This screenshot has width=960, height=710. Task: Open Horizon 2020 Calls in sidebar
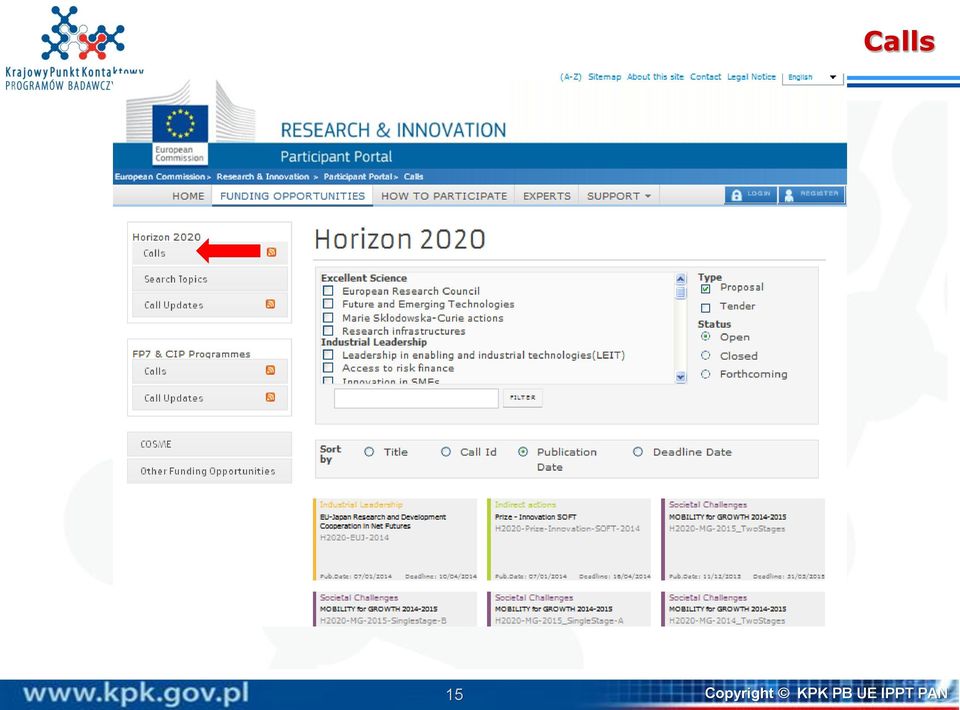point(209,253)
